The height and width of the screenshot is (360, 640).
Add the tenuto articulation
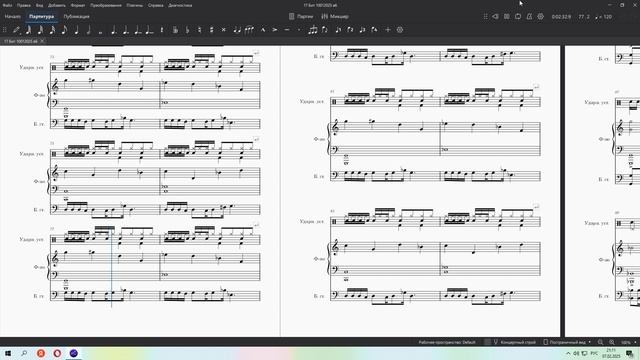point(287,30)
